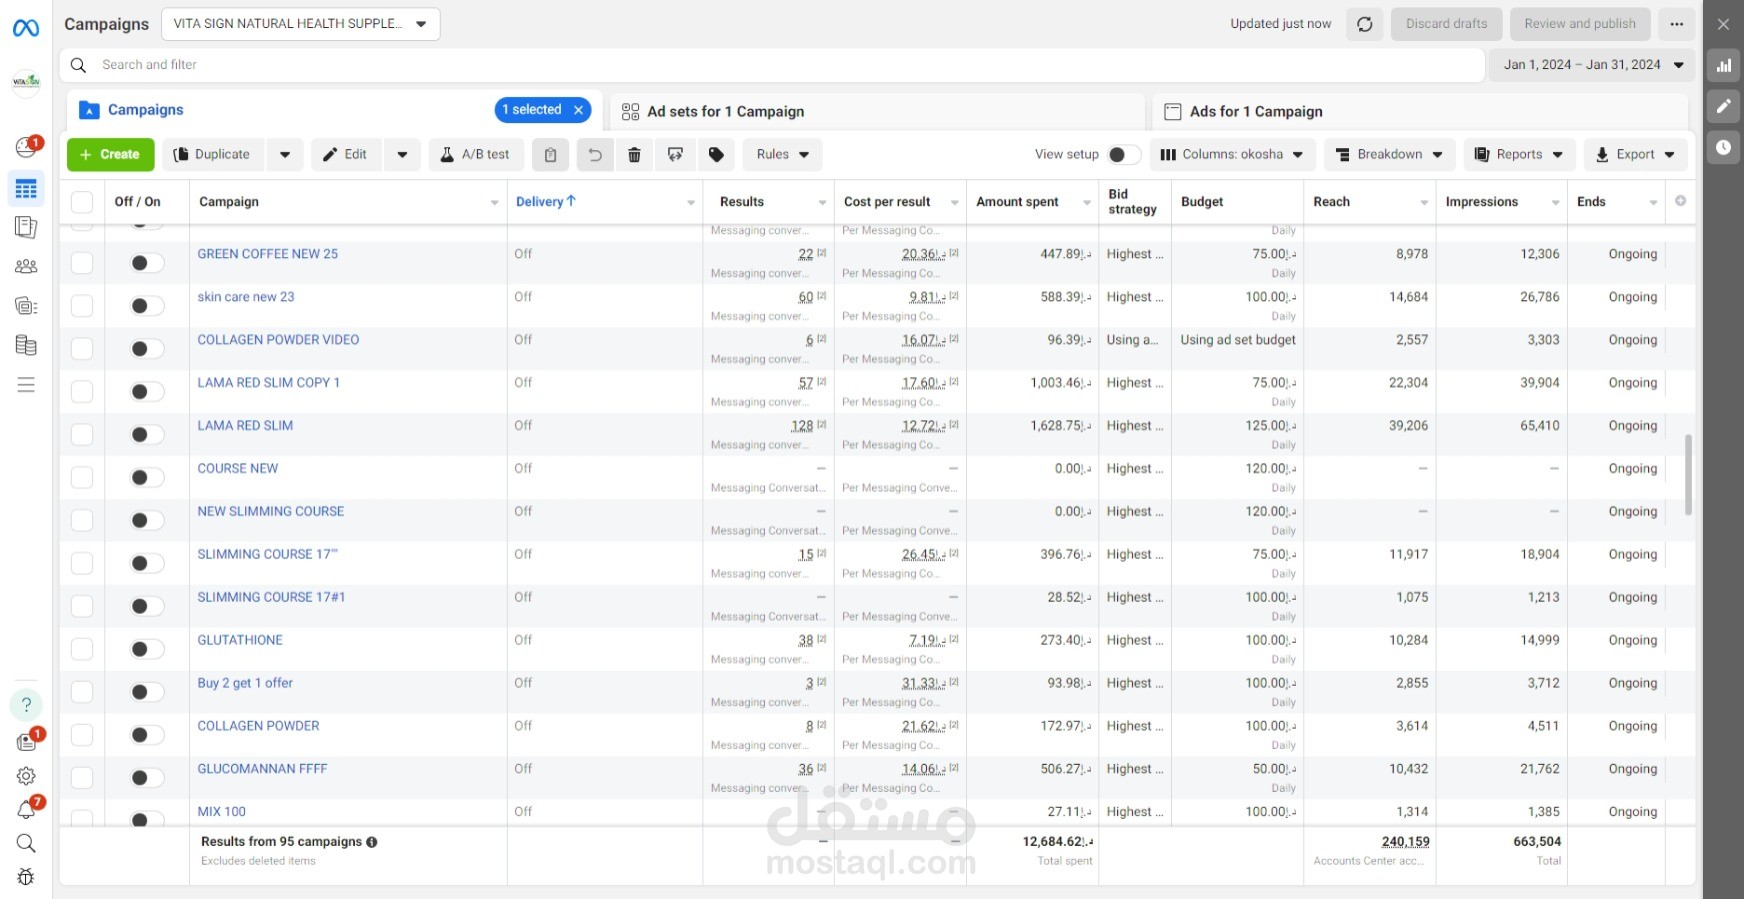1744x899 pixels.
Task: Open history clock icon on right rail
Action: click(1724, 147)
